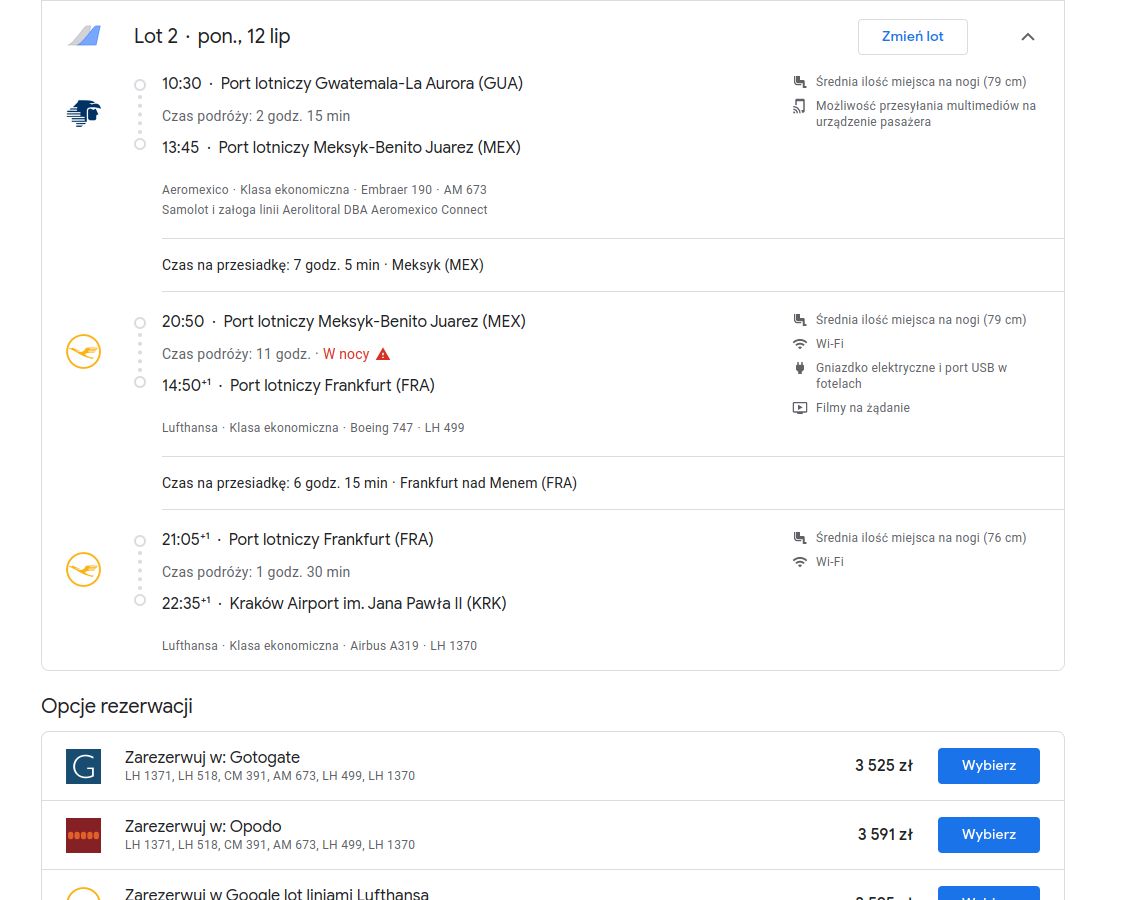Click the Lufthansa logo for flight LH 499
1145x900 pixels.
click(83, 351)
